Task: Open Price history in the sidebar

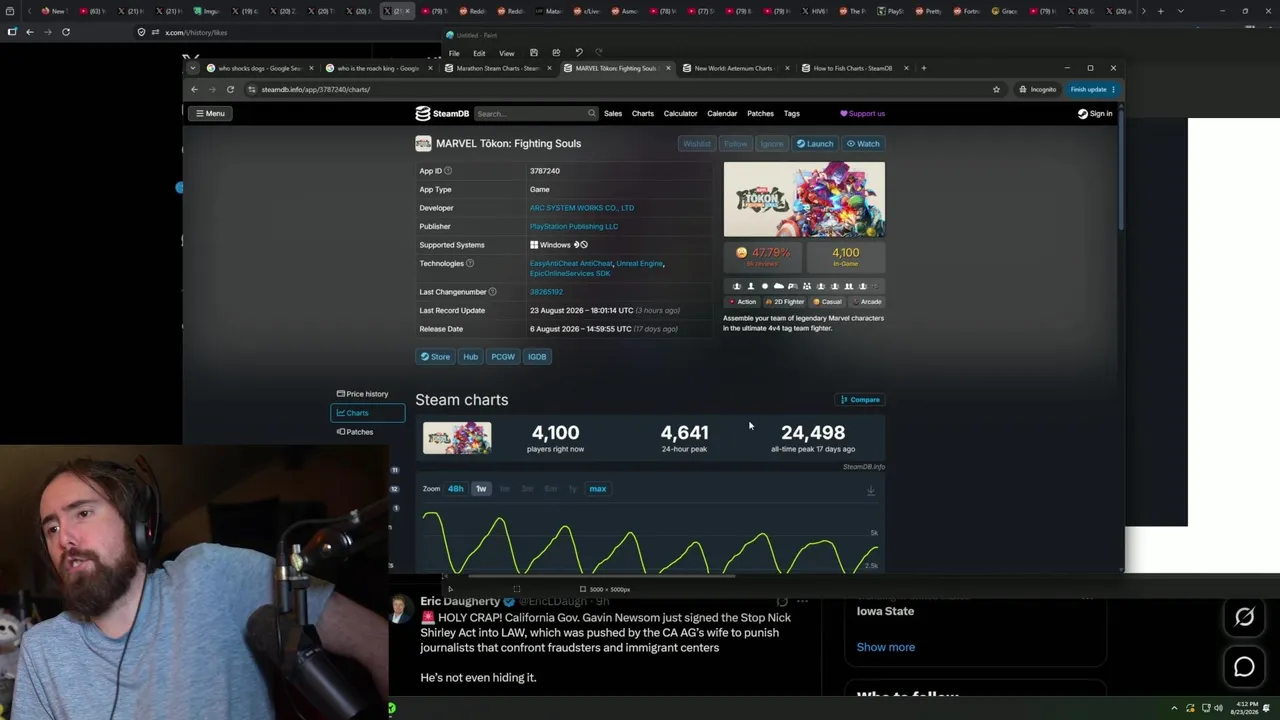Action: point(363,394)
